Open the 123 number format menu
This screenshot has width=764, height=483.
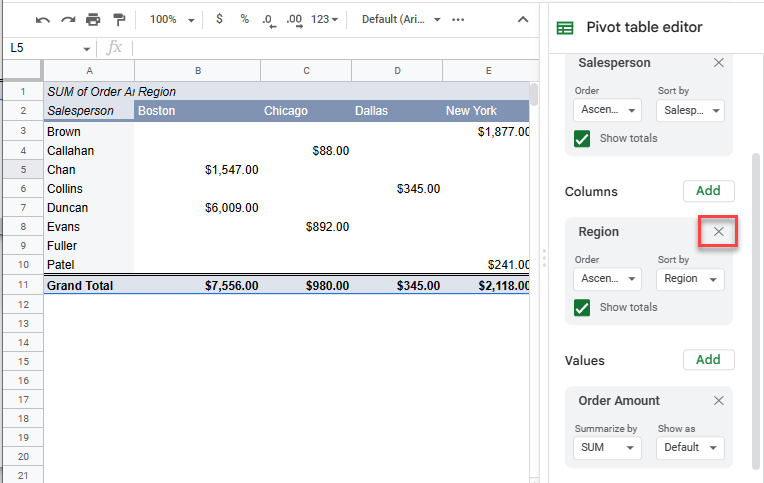click(x=325, y=19)
